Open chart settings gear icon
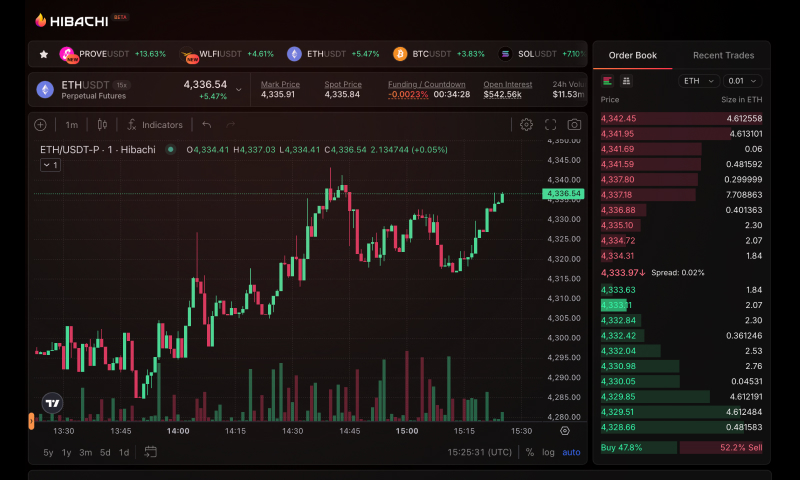The height and width of the screenshot is (480, 800). pos(526,125)
